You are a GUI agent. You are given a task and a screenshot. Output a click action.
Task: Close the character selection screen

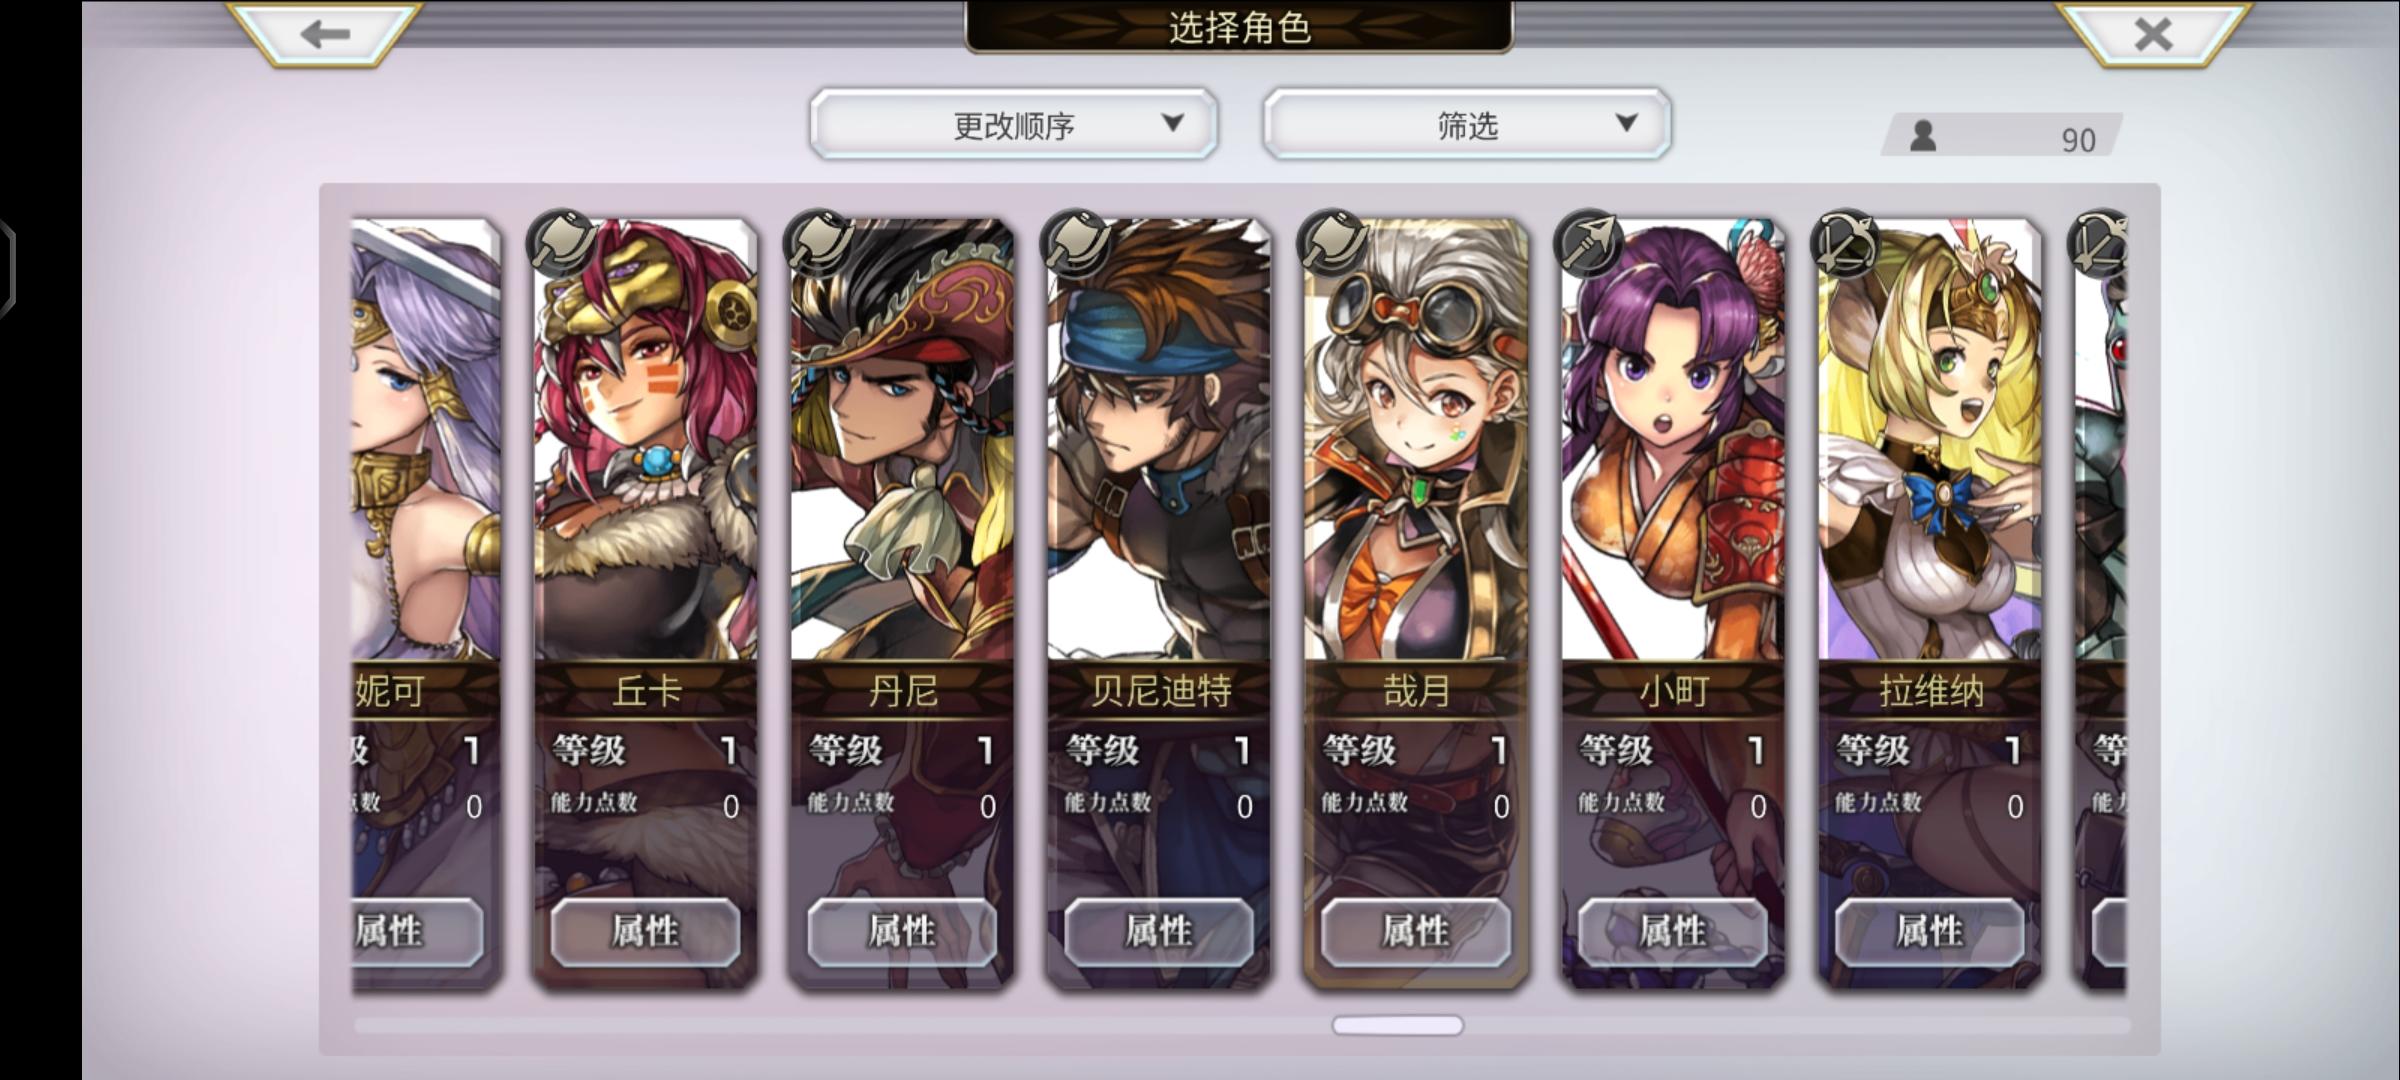2152,34
